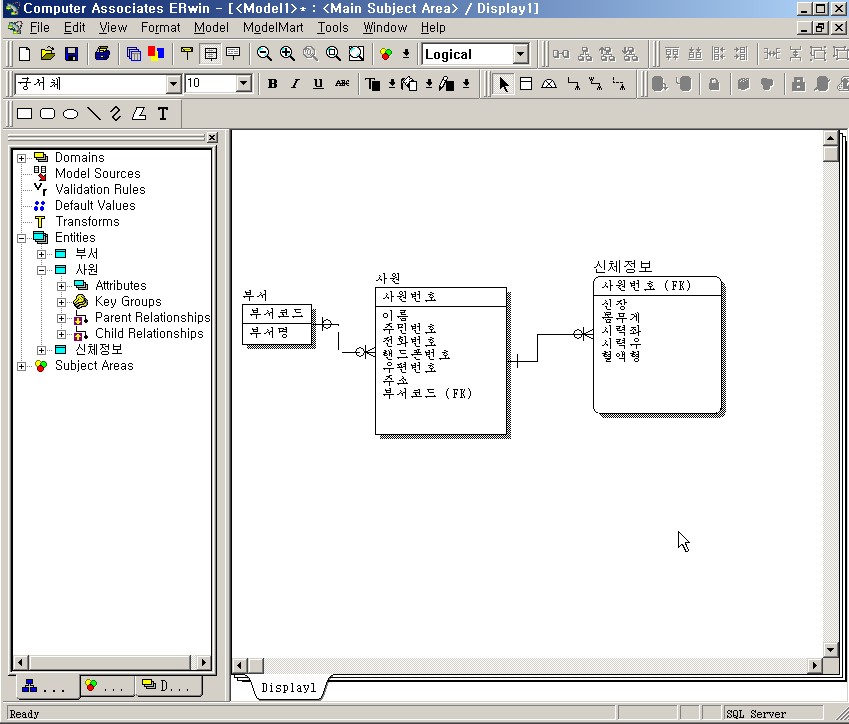Choose the Identifying relationship tool
The height and width of the screenshot is (724, 849).
[x=573, y=83]
